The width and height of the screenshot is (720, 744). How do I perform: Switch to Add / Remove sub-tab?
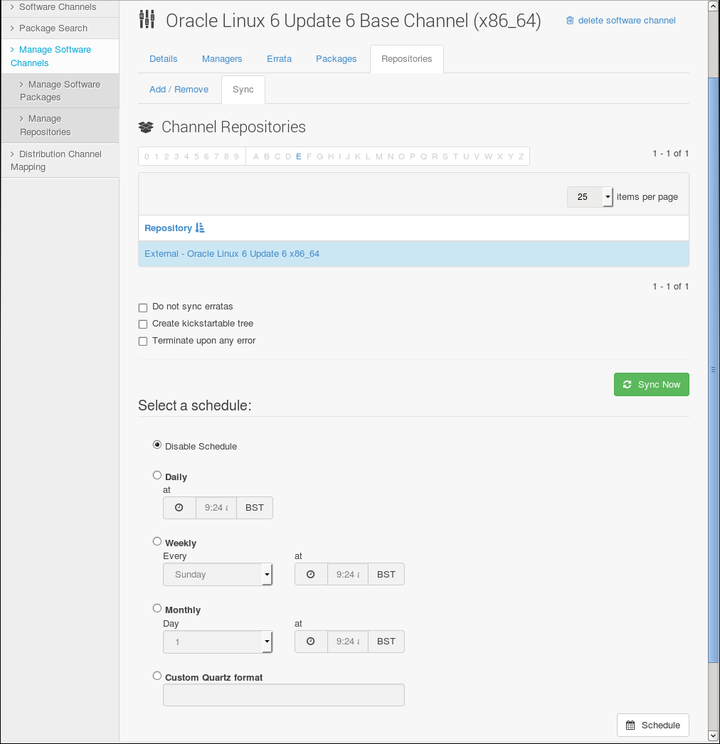pos(179,89)
